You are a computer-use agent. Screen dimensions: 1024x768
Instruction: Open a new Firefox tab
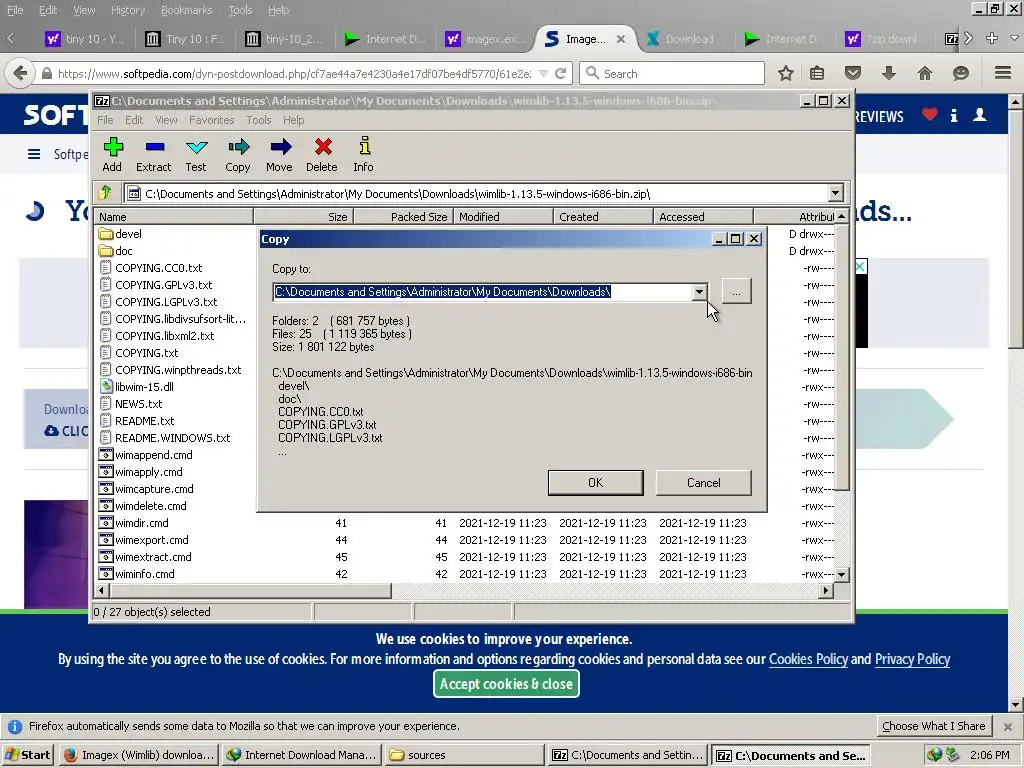click(991, 39)
